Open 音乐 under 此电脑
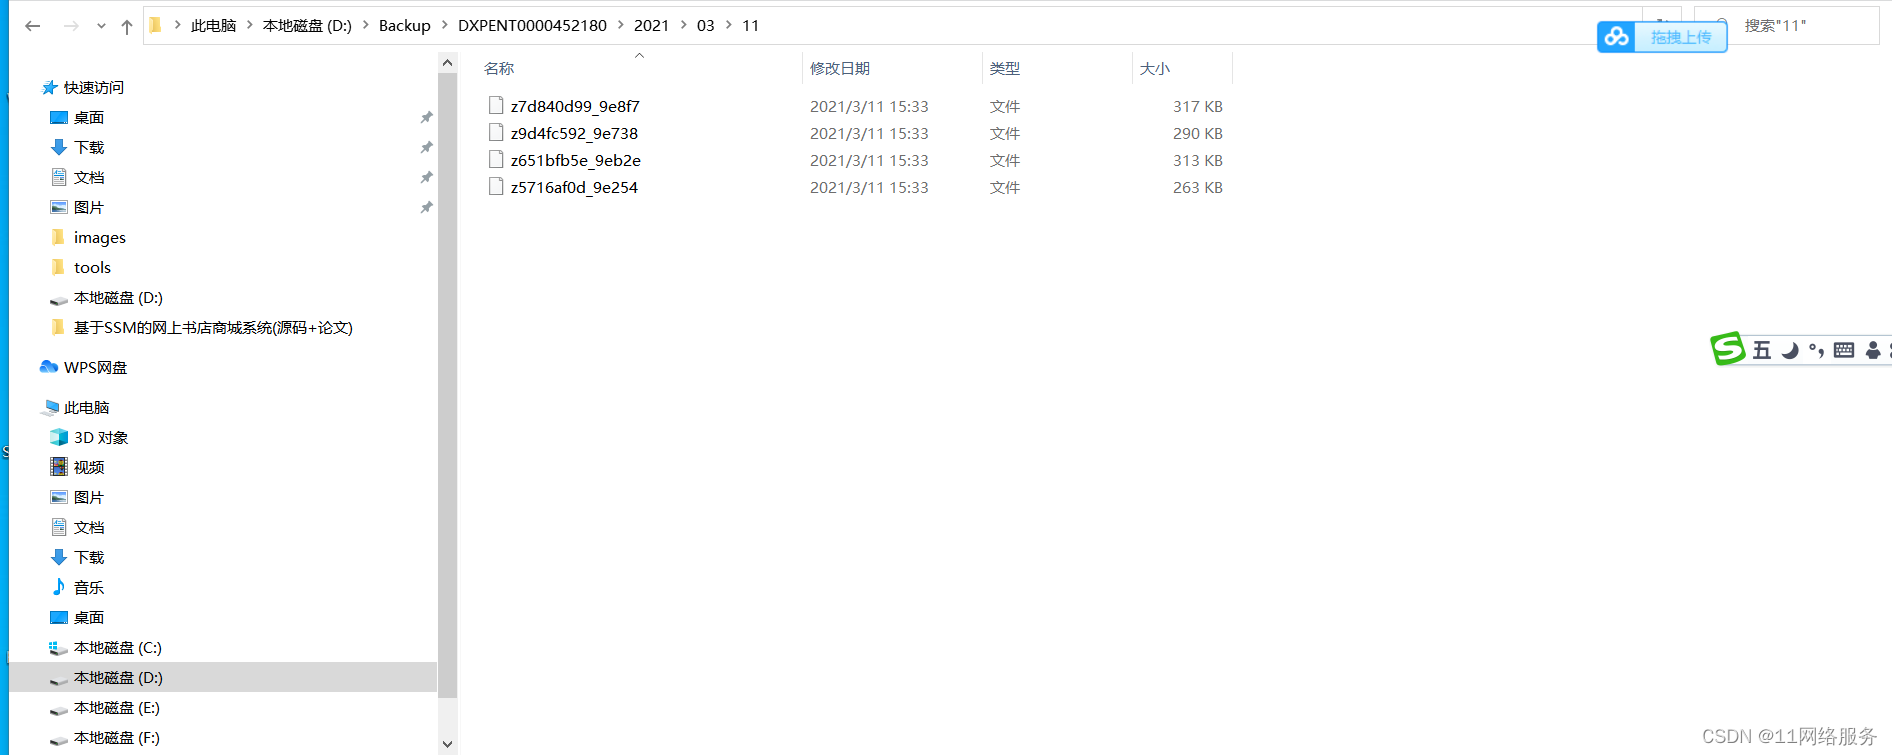Viewport: 1892px width, 755px height. [x=89, y=587]
